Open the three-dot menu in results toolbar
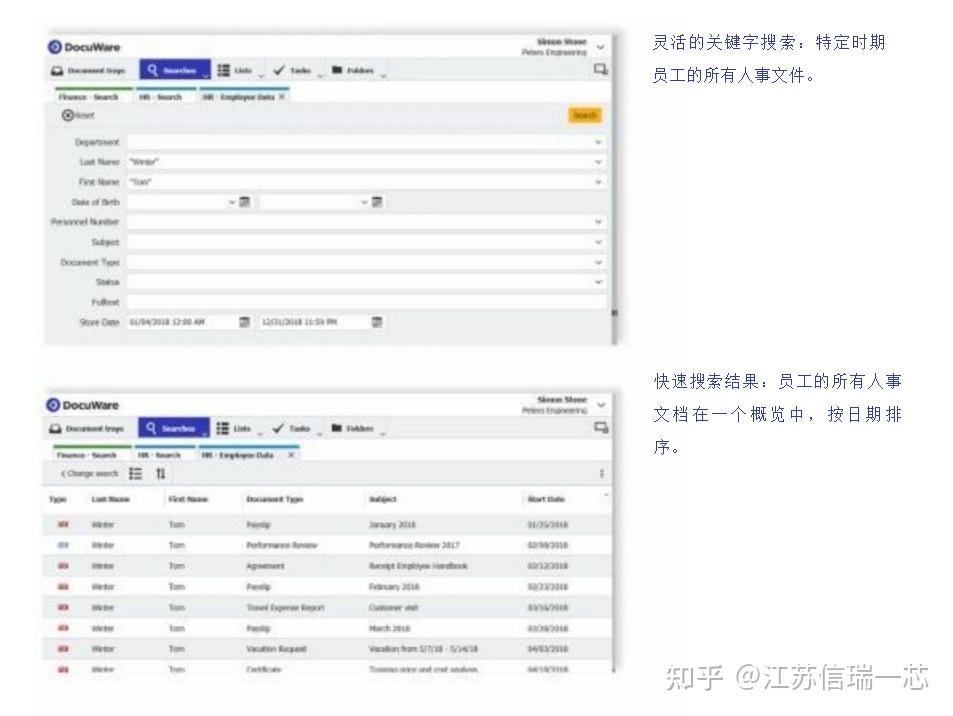Screen dimensions: 953x716 (602, 473)
